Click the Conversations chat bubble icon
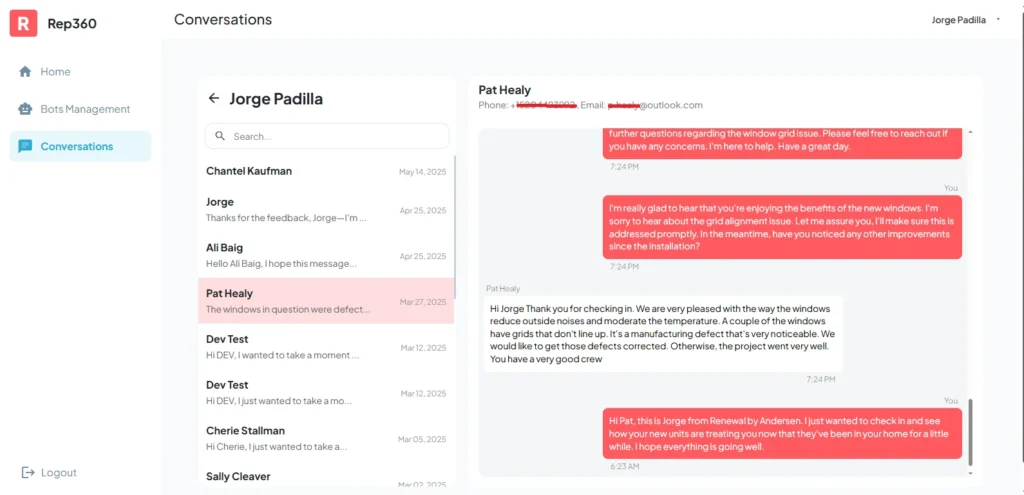Image resolution: width=1024 pixels, height=495 pixels. point(26,146)
